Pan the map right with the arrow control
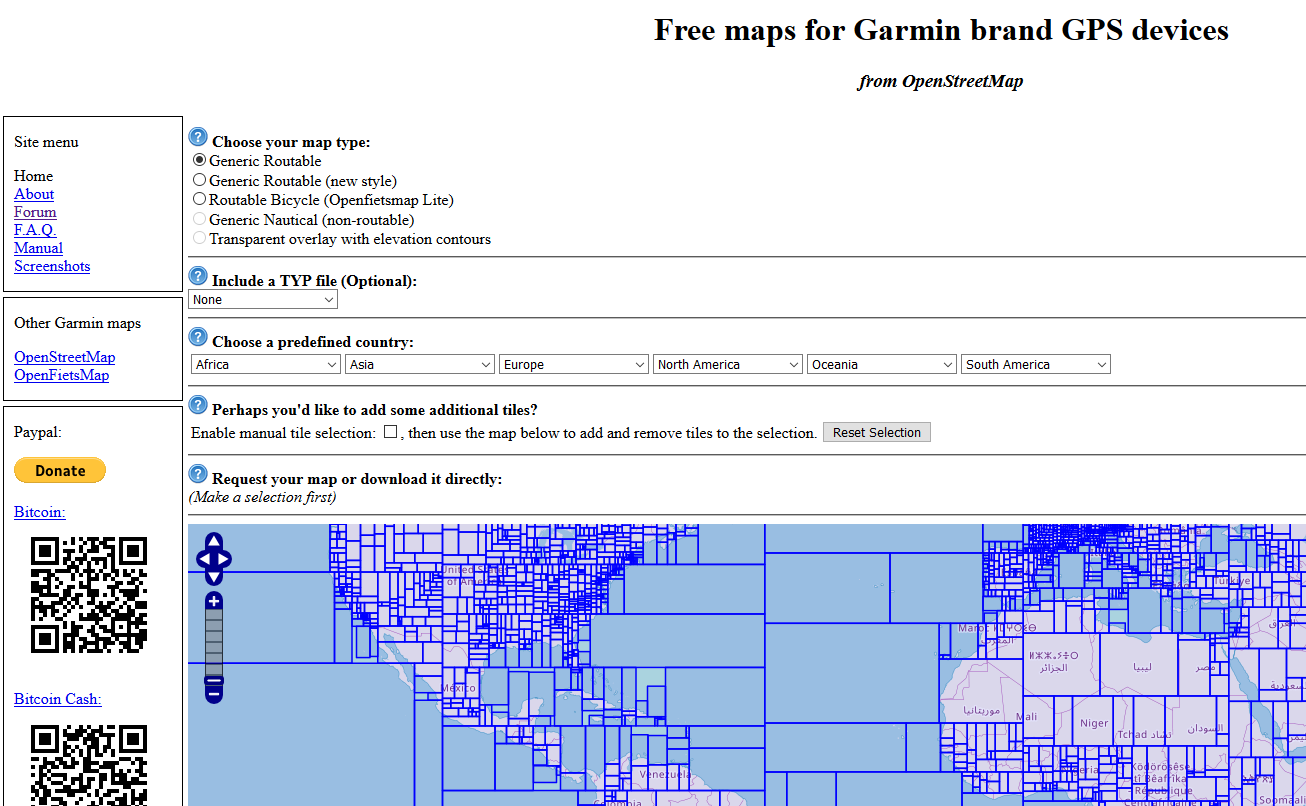1306x806 pixels. point(225,560)
